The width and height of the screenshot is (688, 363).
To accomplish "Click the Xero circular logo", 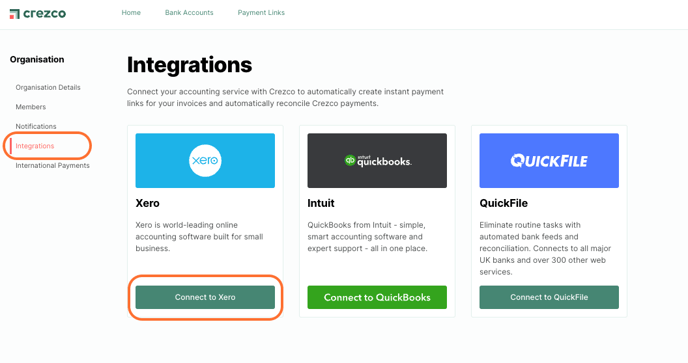I will (205, 161).
